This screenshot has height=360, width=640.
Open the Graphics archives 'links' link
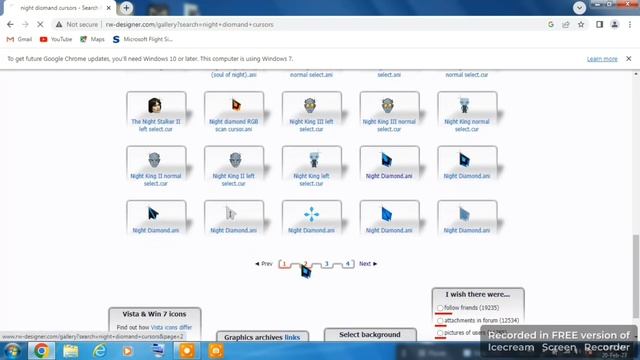click(292, 337)
